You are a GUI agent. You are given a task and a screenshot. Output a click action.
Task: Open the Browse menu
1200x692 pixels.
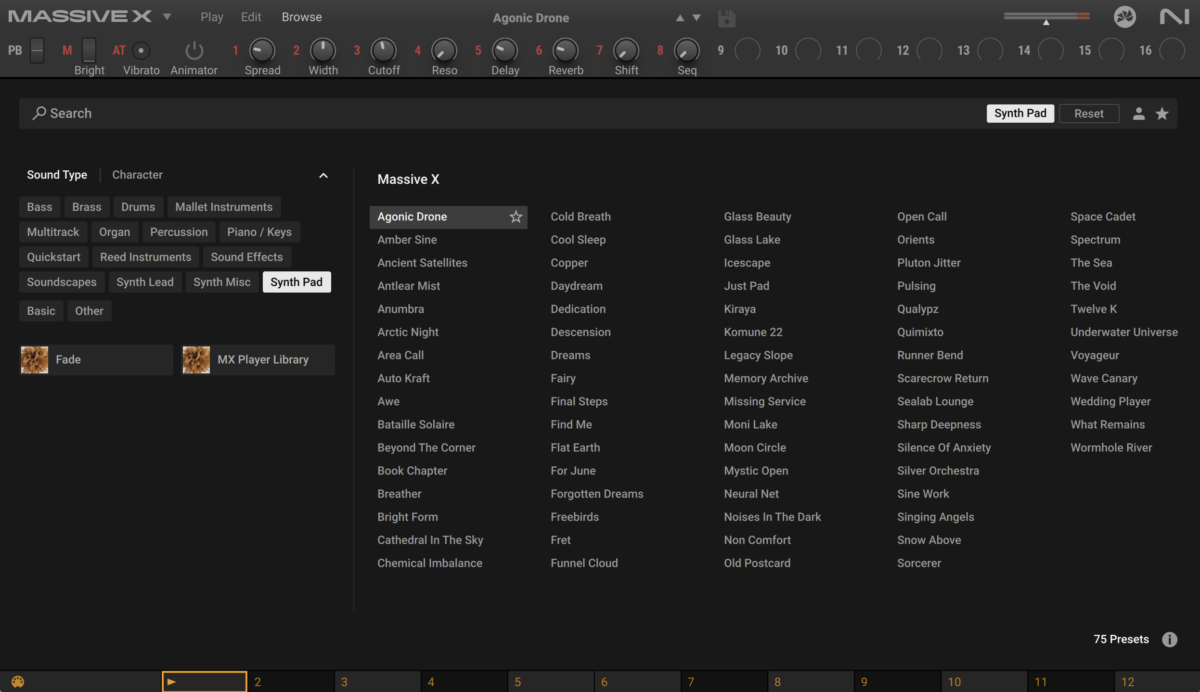tap(301, 16)
